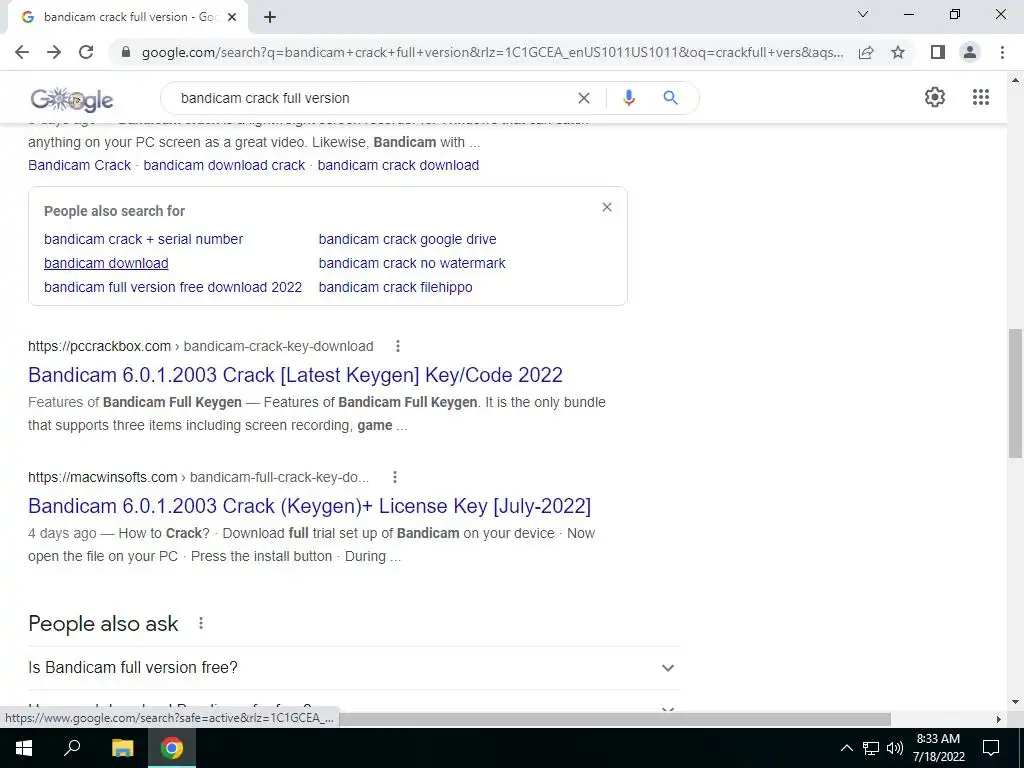1024x768 pixels.
Task: Click the macwinsofts.com result URL
Action: click(199, 477)
